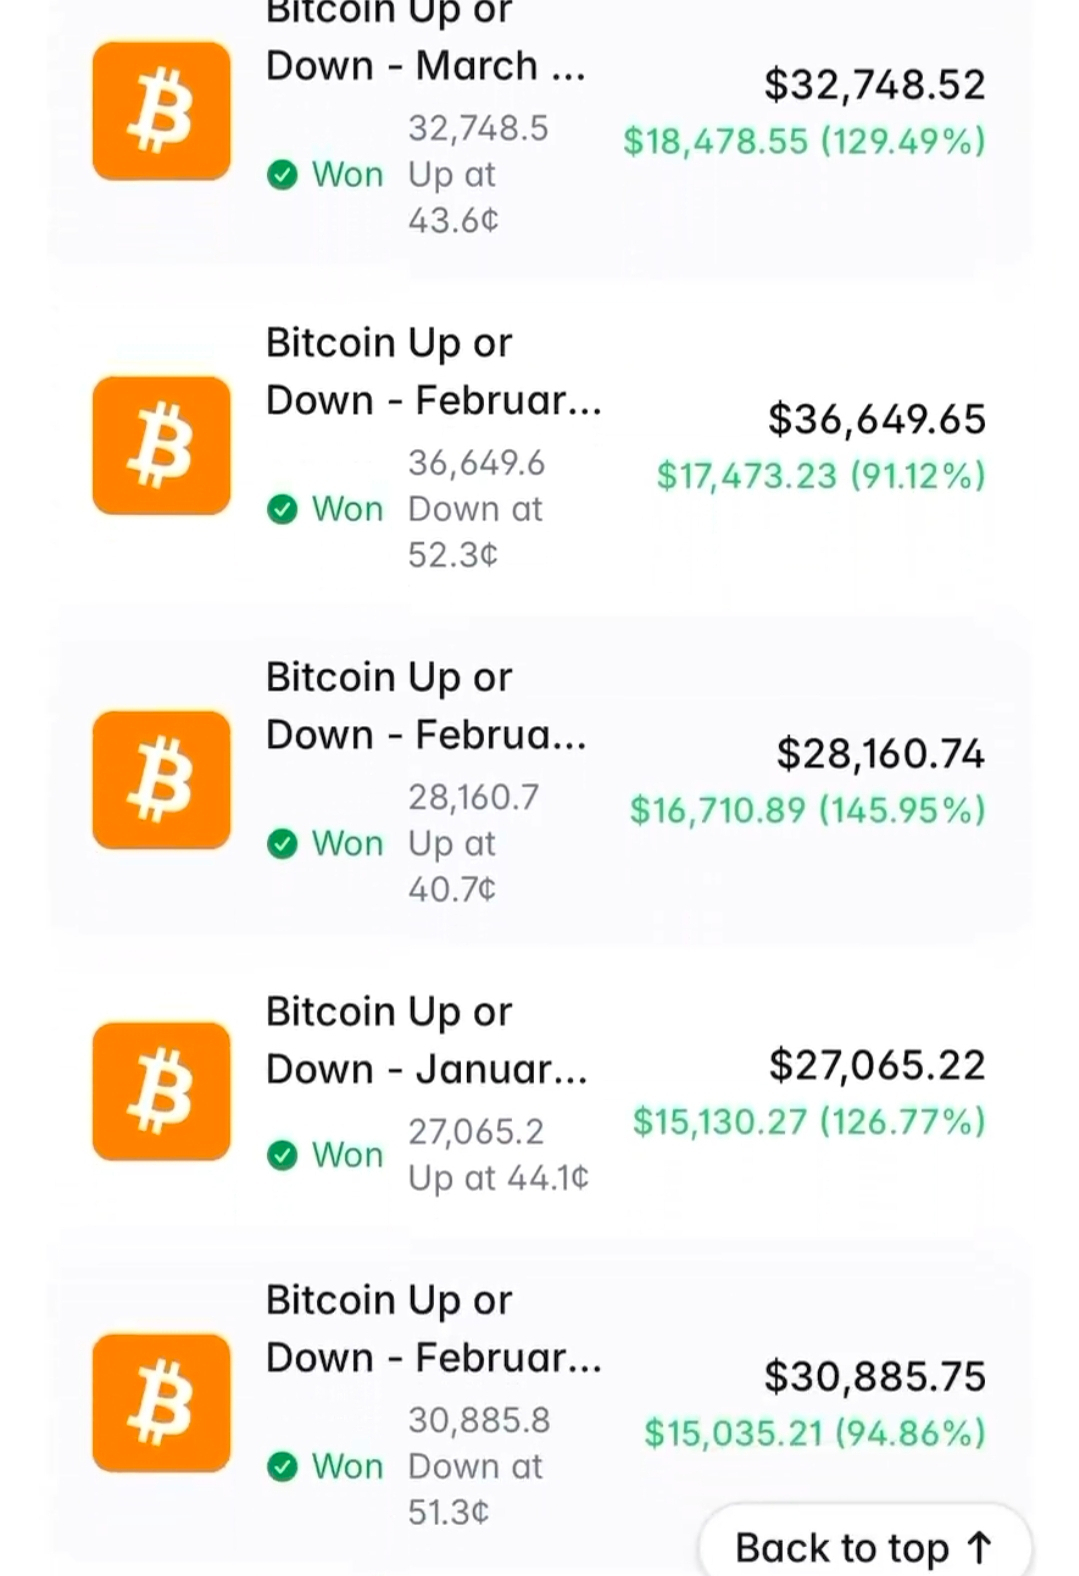Tap the $15,130.27 (126.77%) profit text

click(808, 1122)
